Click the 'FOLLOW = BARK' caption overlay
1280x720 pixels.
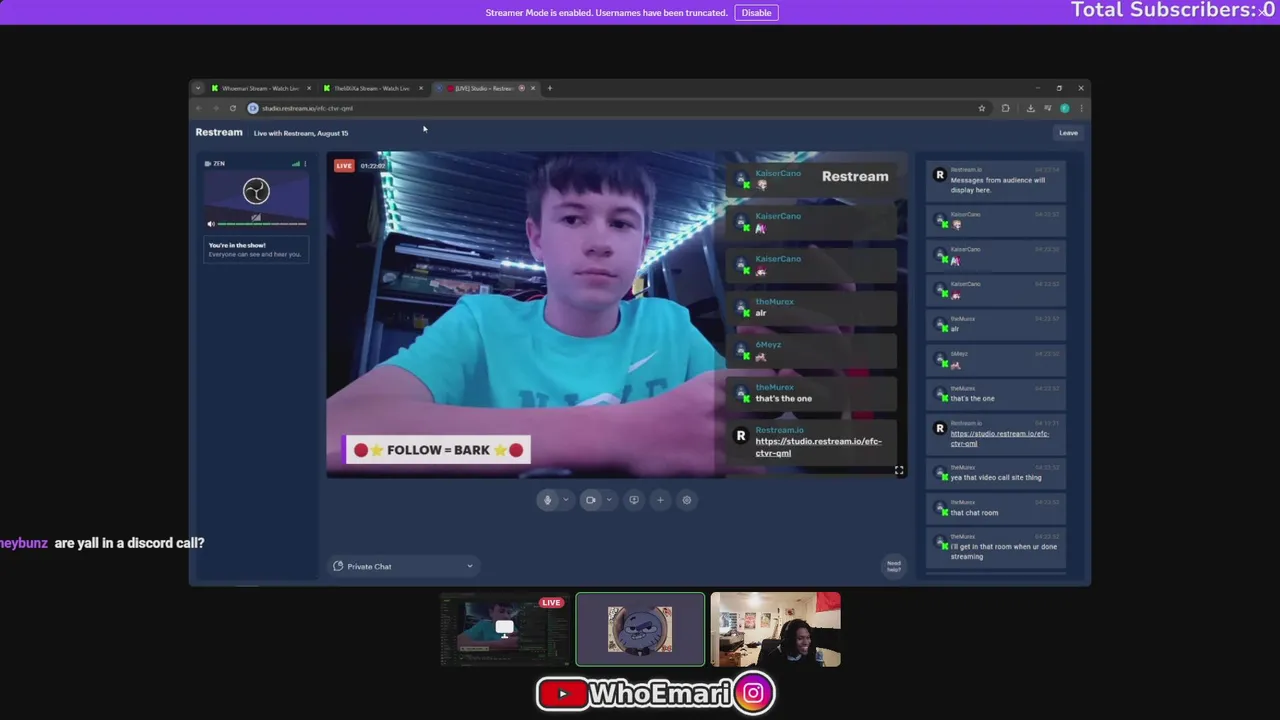click(438, 450)
